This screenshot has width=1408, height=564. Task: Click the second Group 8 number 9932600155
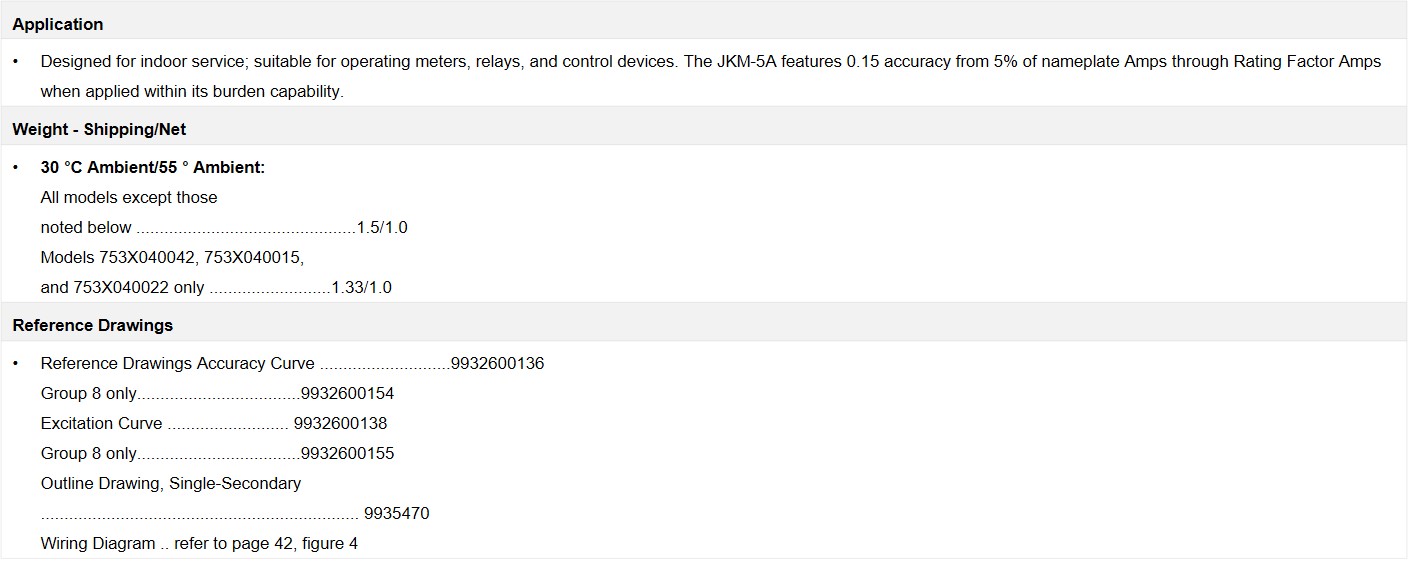[x=347, y=454]
